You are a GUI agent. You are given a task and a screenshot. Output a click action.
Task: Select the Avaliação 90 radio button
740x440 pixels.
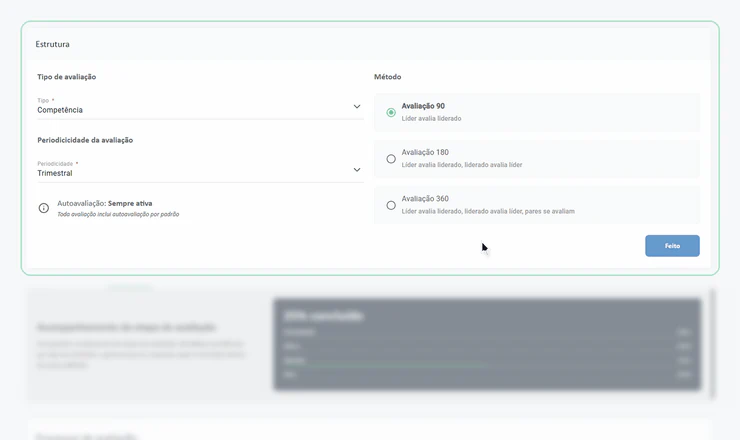point(391,112)
